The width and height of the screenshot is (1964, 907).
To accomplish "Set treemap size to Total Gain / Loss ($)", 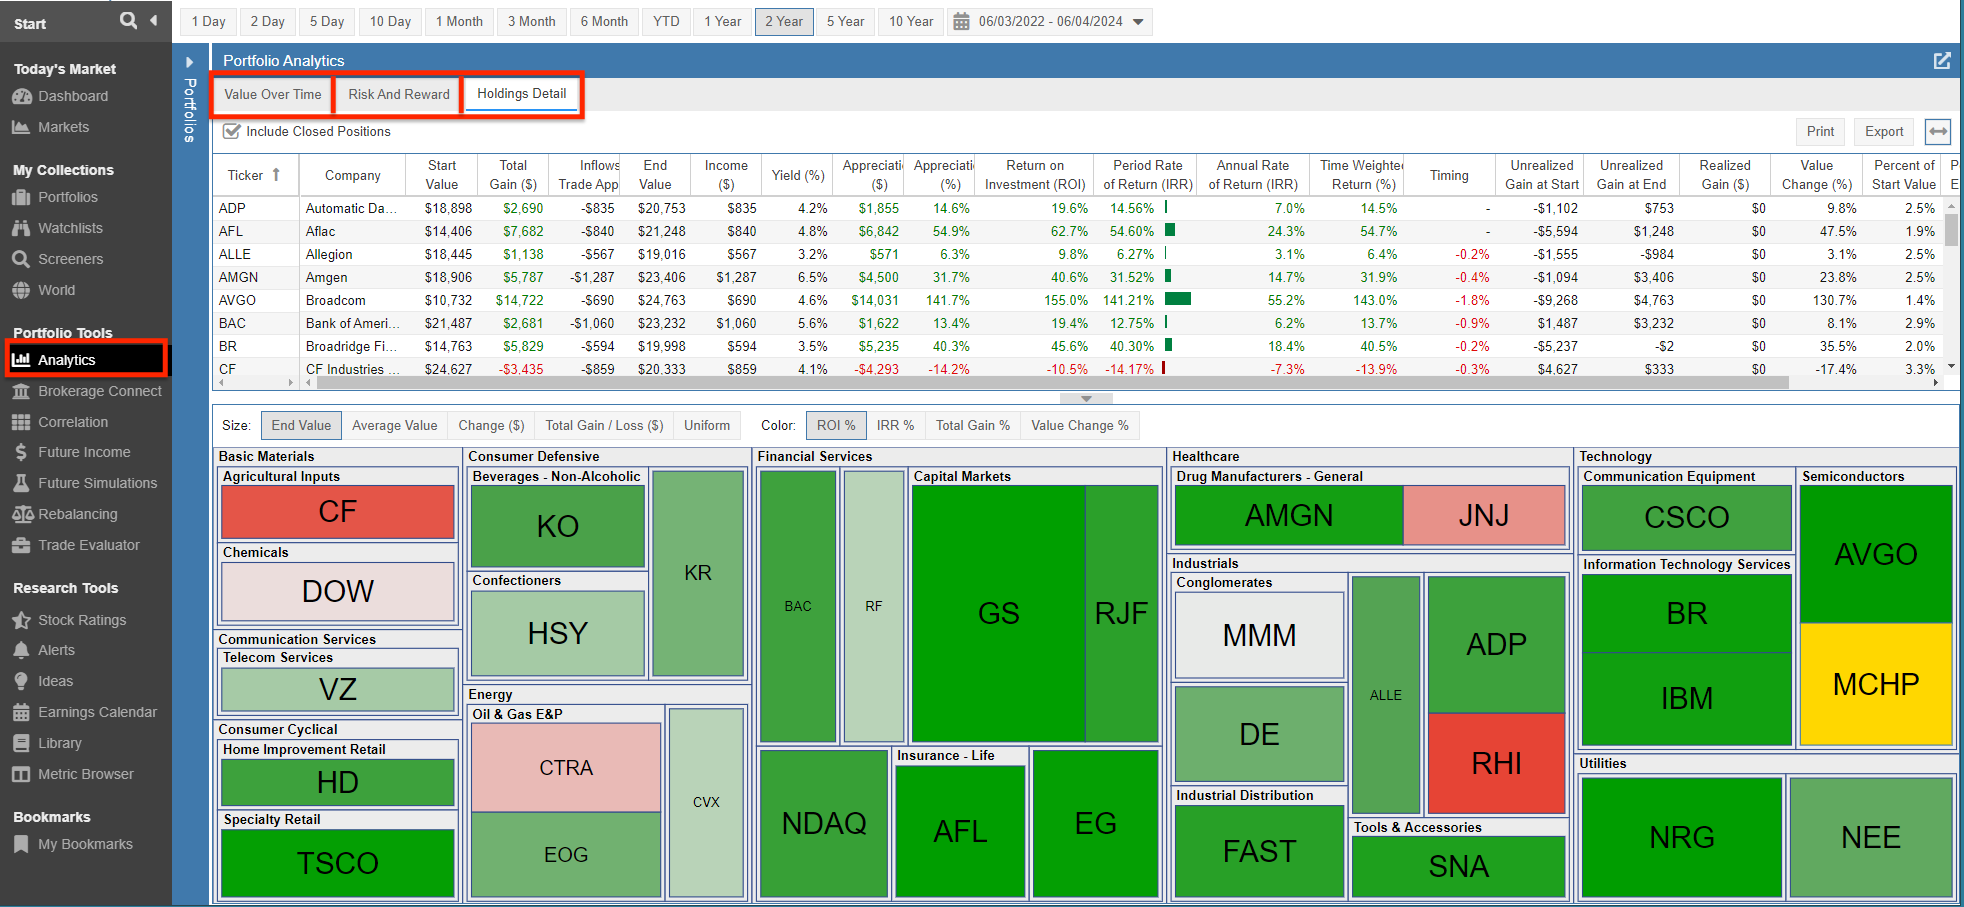I will (x=604, y=425).
